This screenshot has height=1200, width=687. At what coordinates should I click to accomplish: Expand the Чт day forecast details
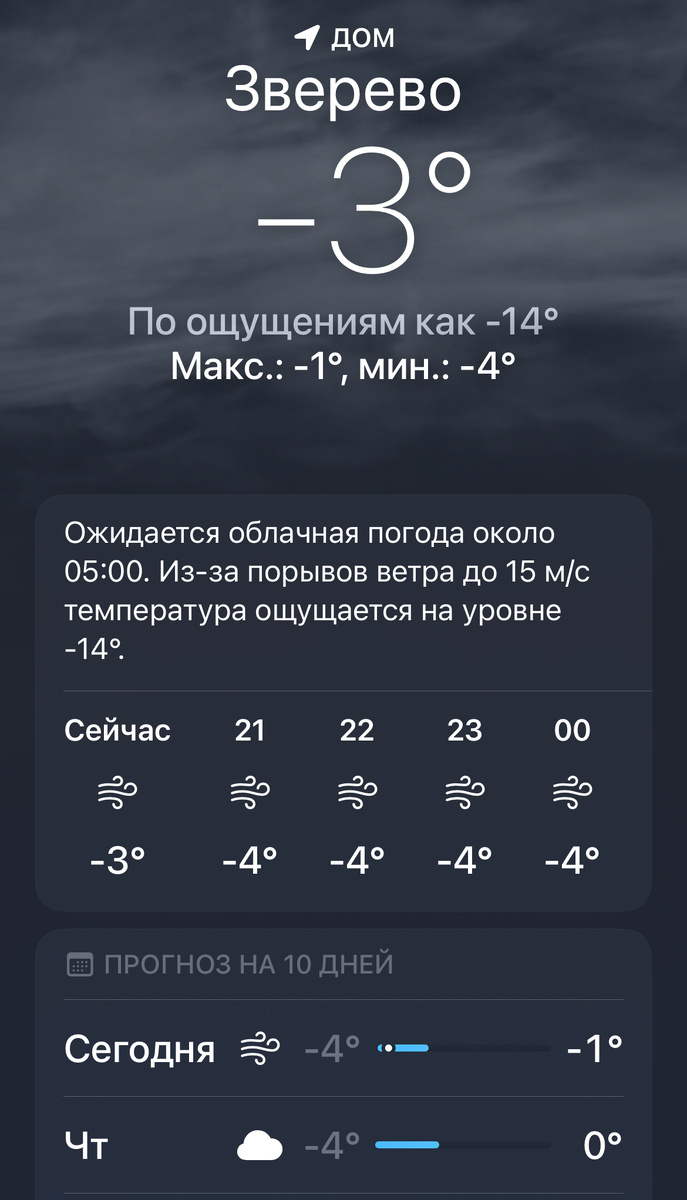[344, 1142]
